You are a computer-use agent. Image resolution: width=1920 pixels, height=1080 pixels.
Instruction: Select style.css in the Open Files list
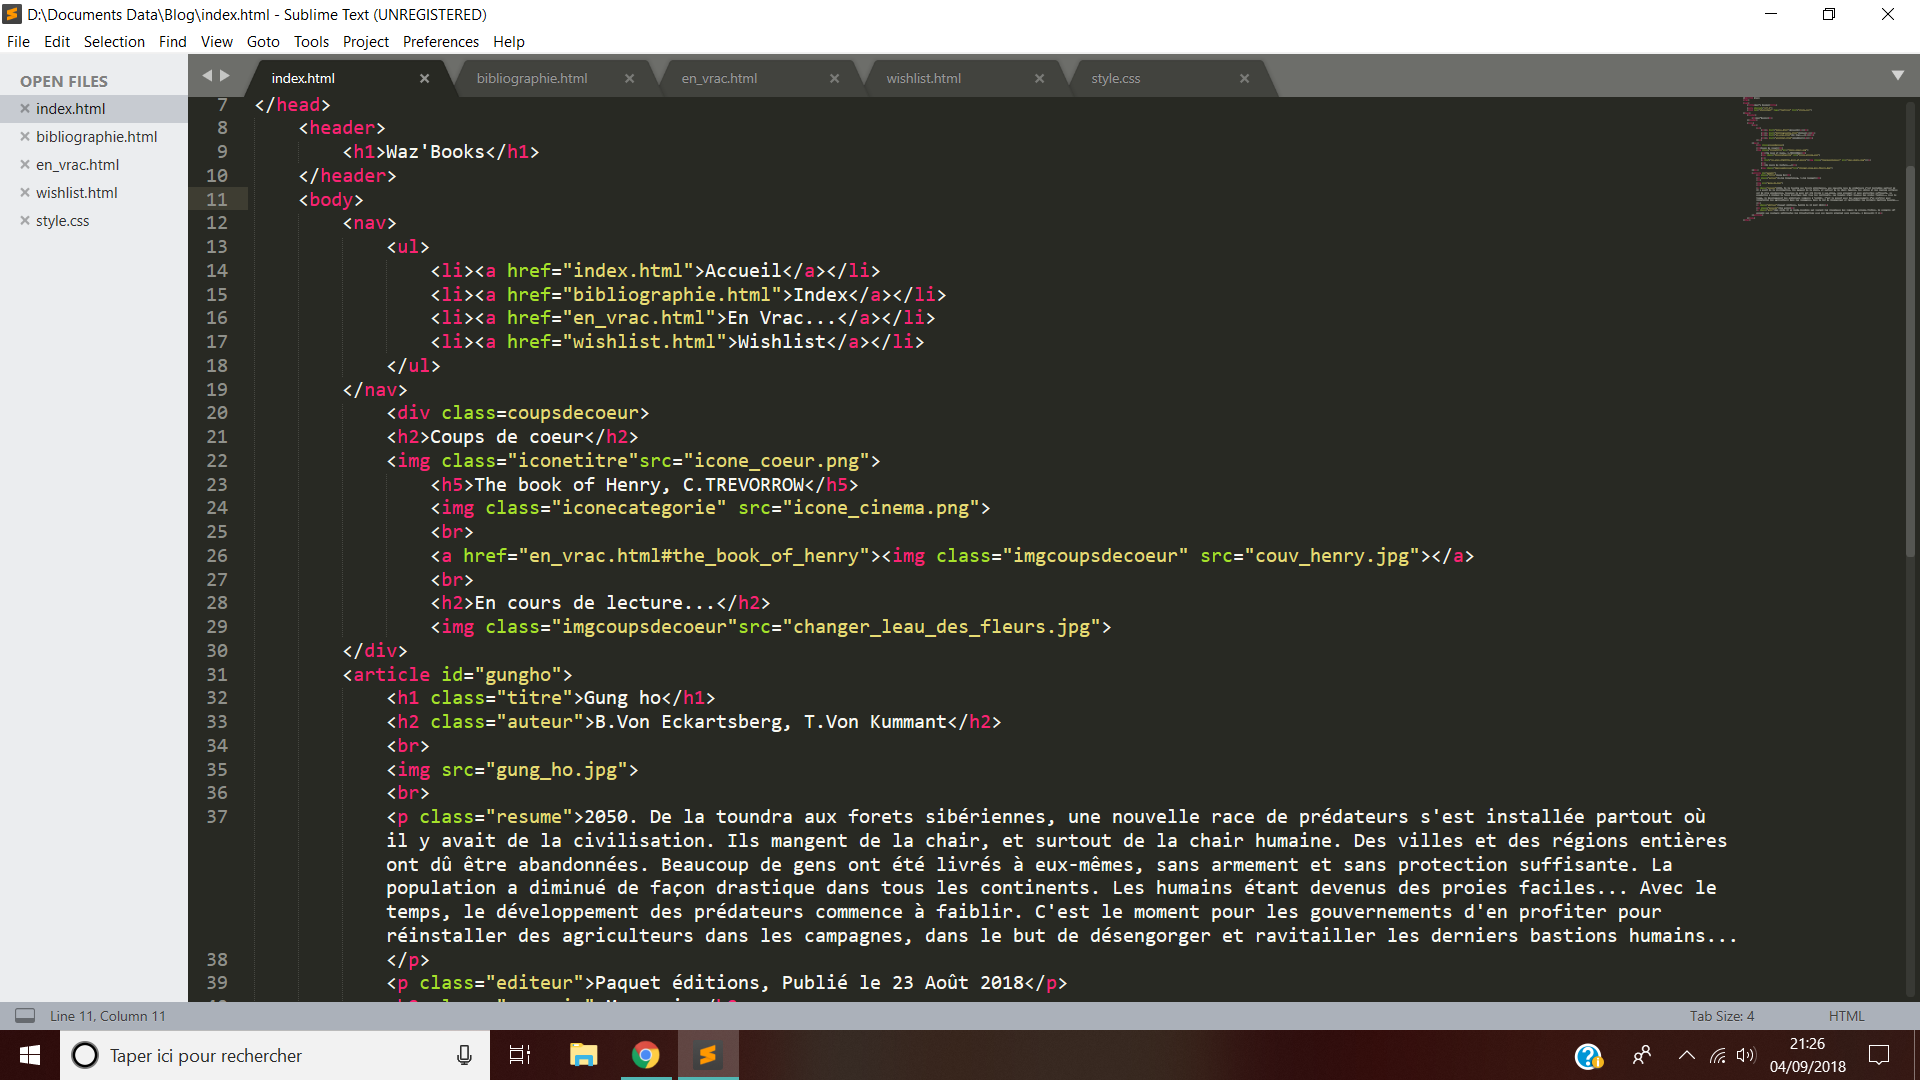pos(62,220)
